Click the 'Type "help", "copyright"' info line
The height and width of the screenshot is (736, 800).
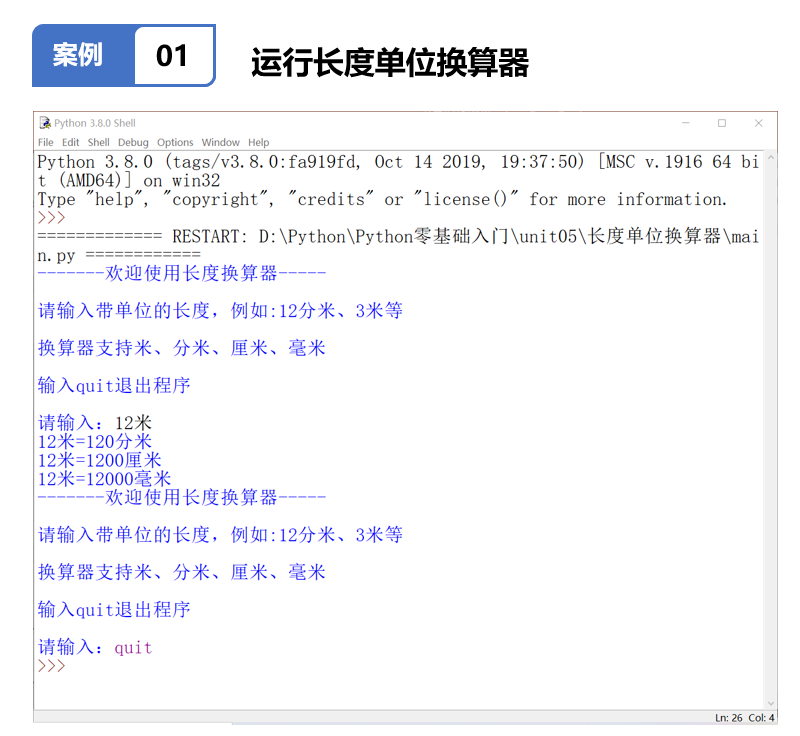[x=382, y=199]
